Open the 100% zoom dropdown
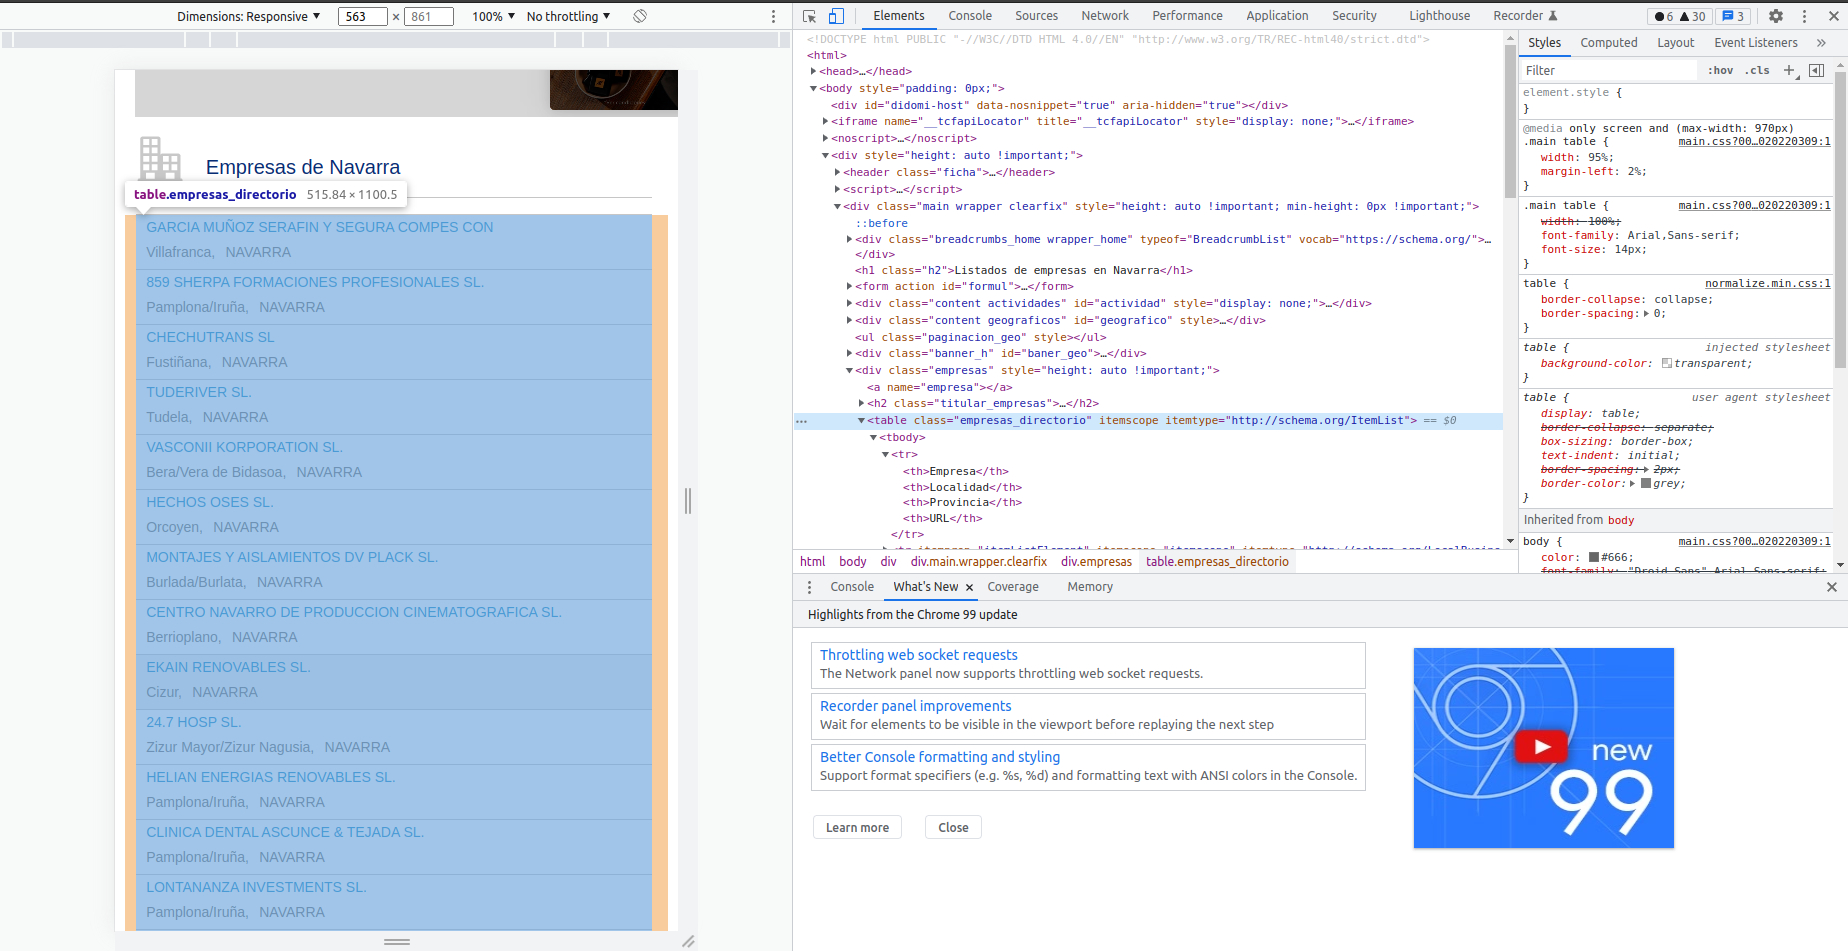Image resolution: width=1848 pixels, height=951 pixels. pos(494,16)
